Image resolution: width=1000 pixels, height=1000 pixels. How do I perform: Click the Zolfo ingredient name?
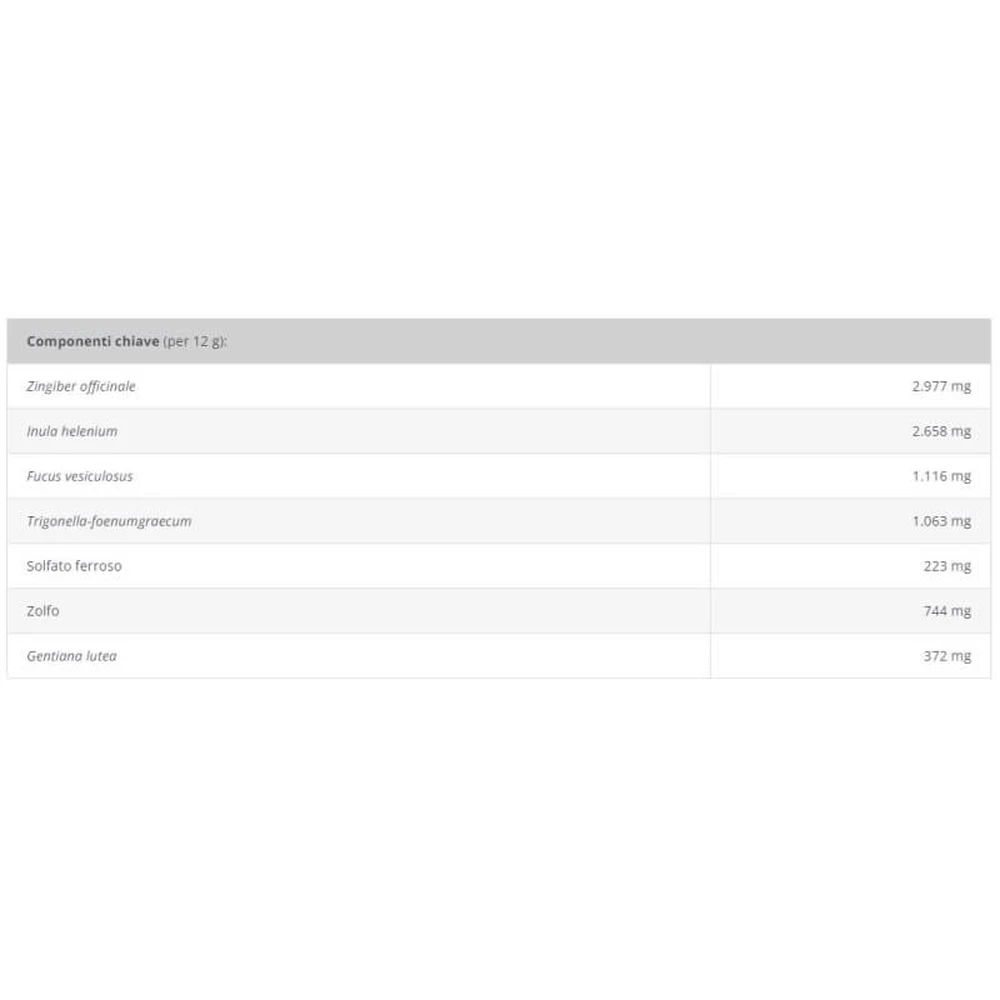[x=43, y=610]
